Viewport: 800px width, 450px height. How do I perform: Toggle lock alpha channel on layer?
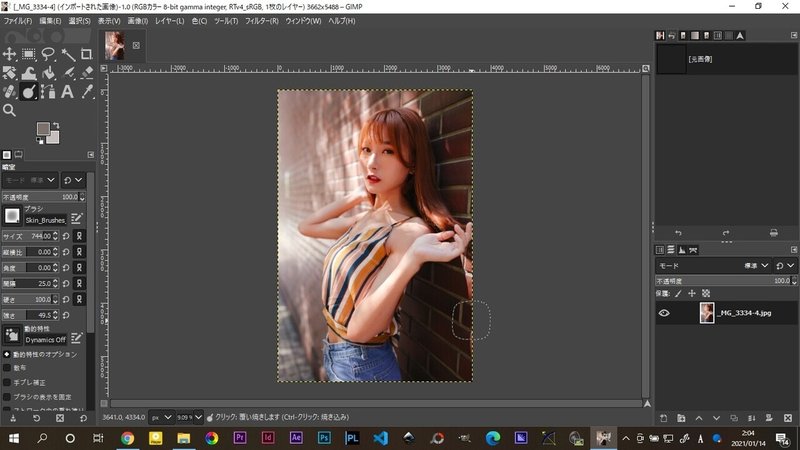point(706,293)
